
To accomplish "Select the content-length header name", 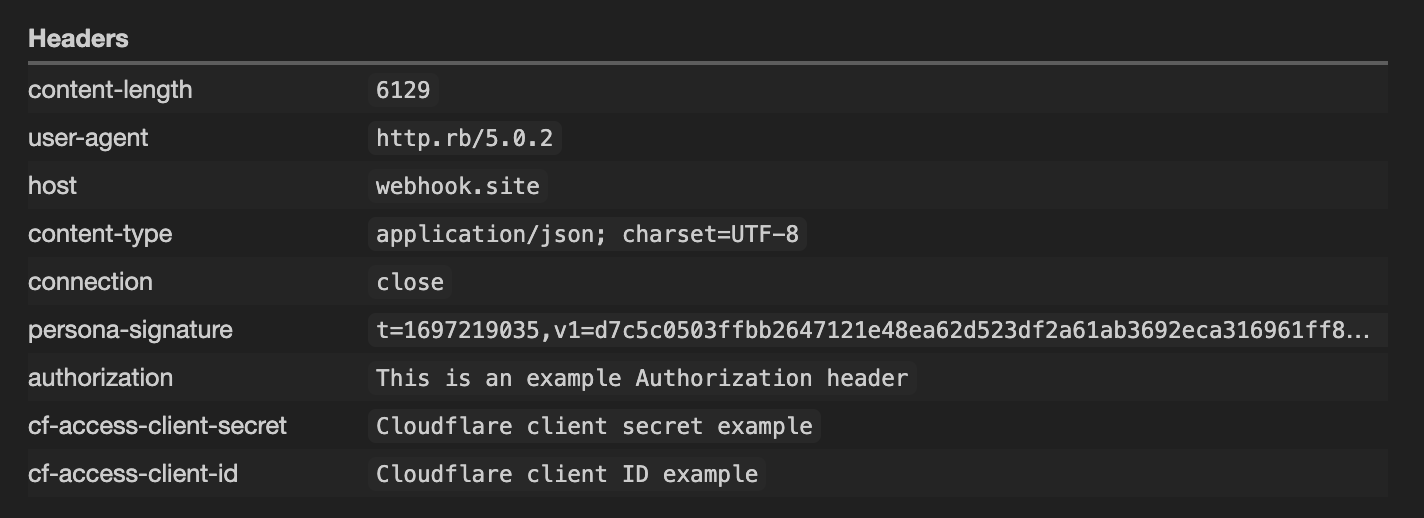I will [110, 90].
